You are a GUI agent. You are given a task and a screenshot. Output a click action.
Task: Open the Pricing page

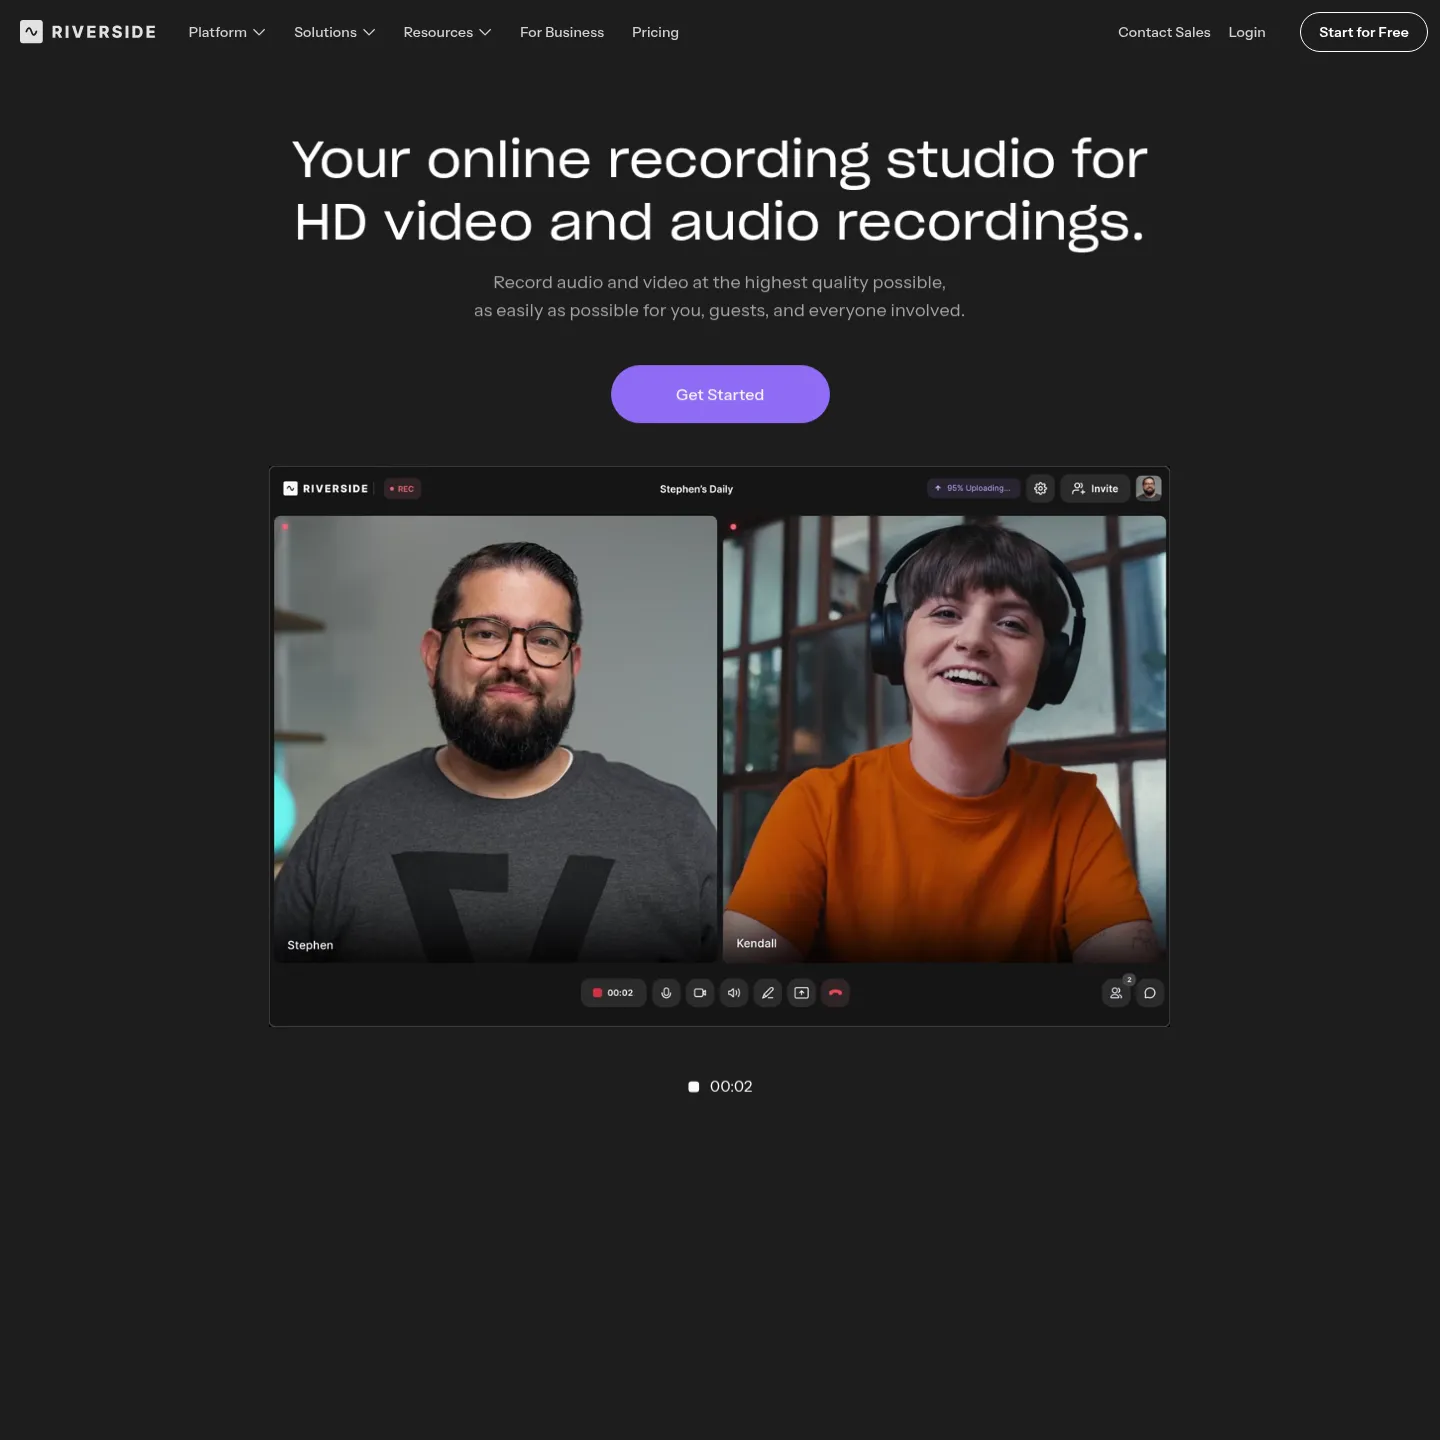coord(655,32)
